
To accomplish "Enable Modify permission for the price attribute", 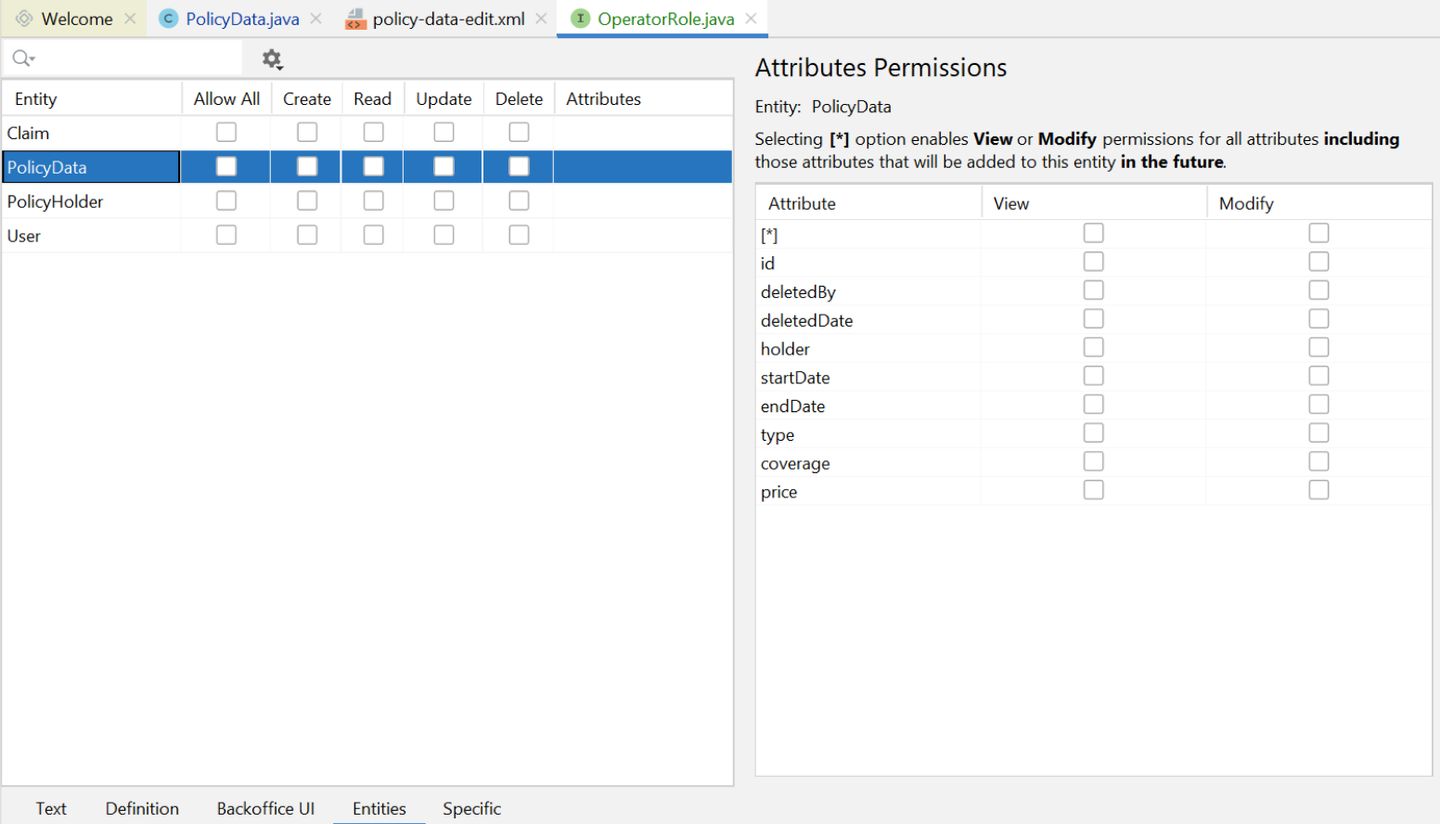I will [1319, 490].
